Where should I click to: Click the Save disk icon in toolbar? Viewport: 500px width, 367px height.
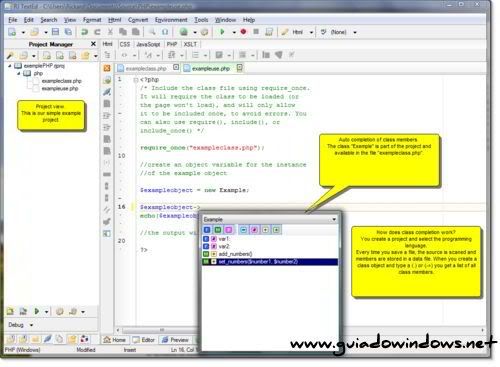(x=55, y=32)
